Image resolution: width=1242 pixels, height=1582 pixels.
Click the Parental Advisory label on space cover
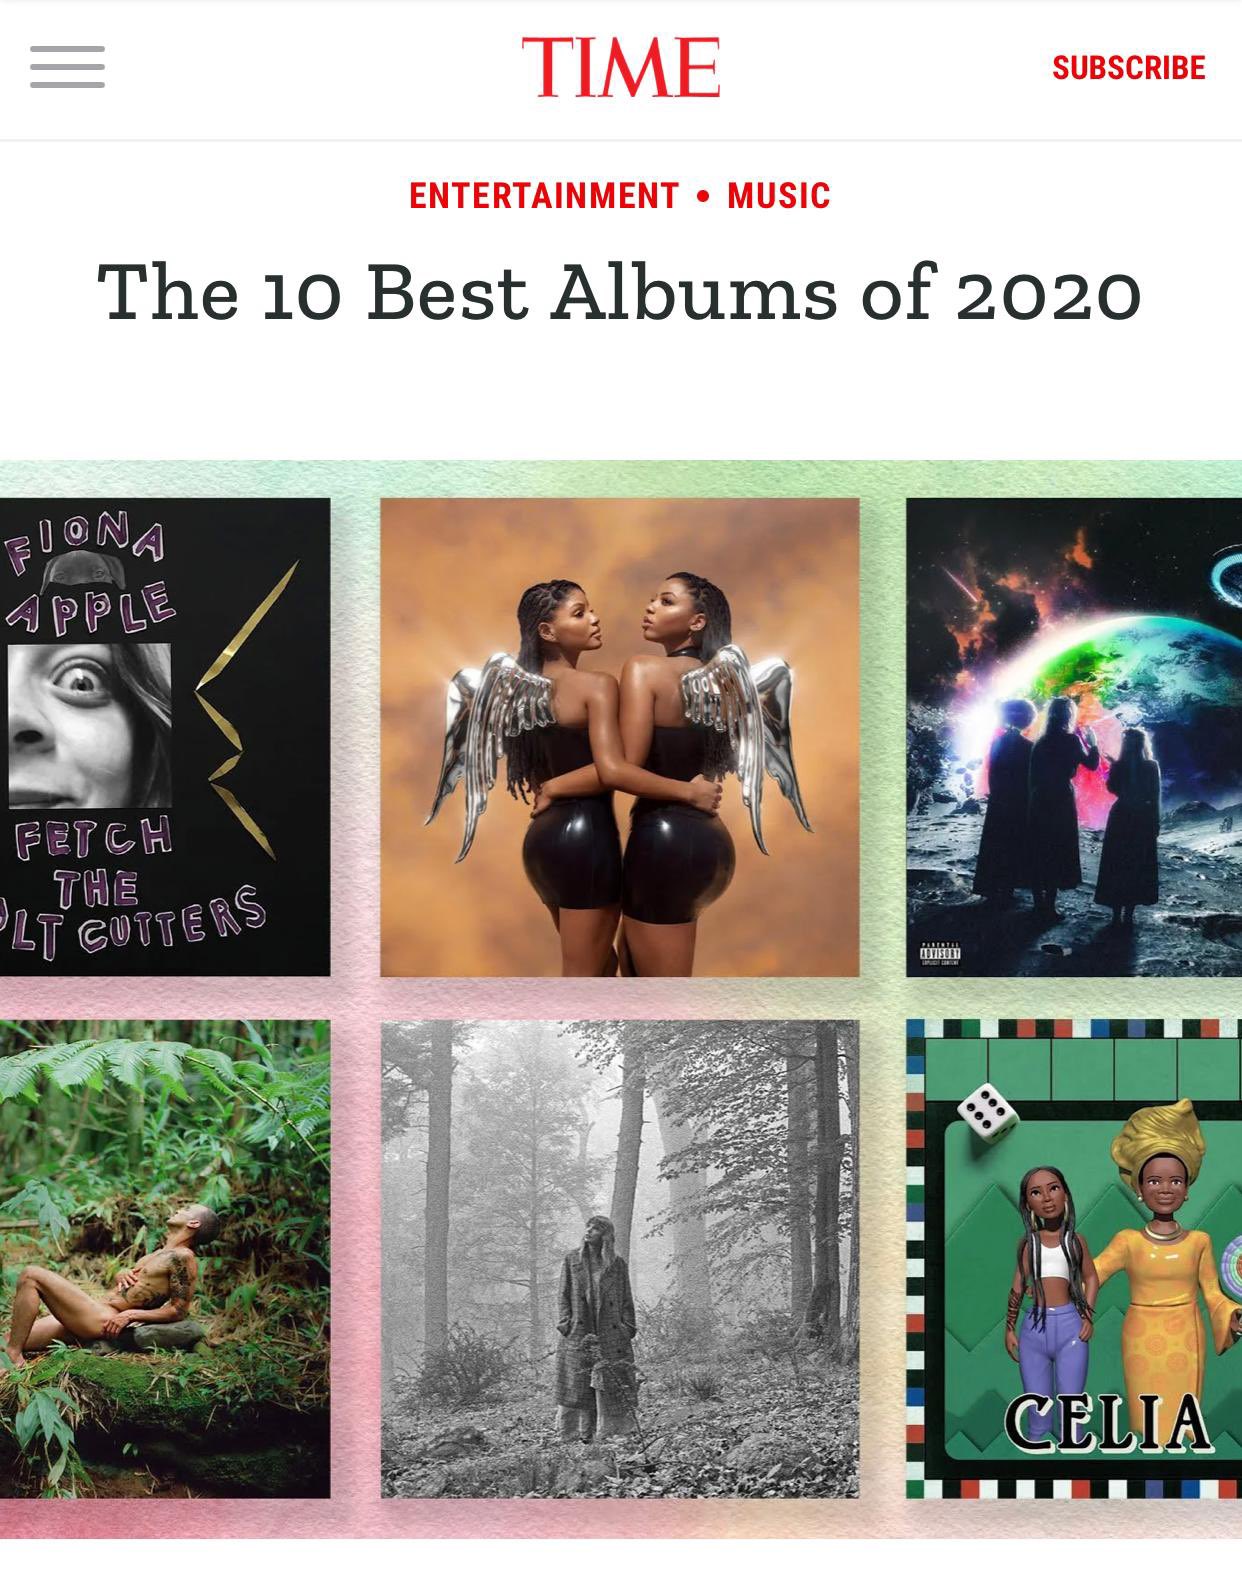[940, 955]
